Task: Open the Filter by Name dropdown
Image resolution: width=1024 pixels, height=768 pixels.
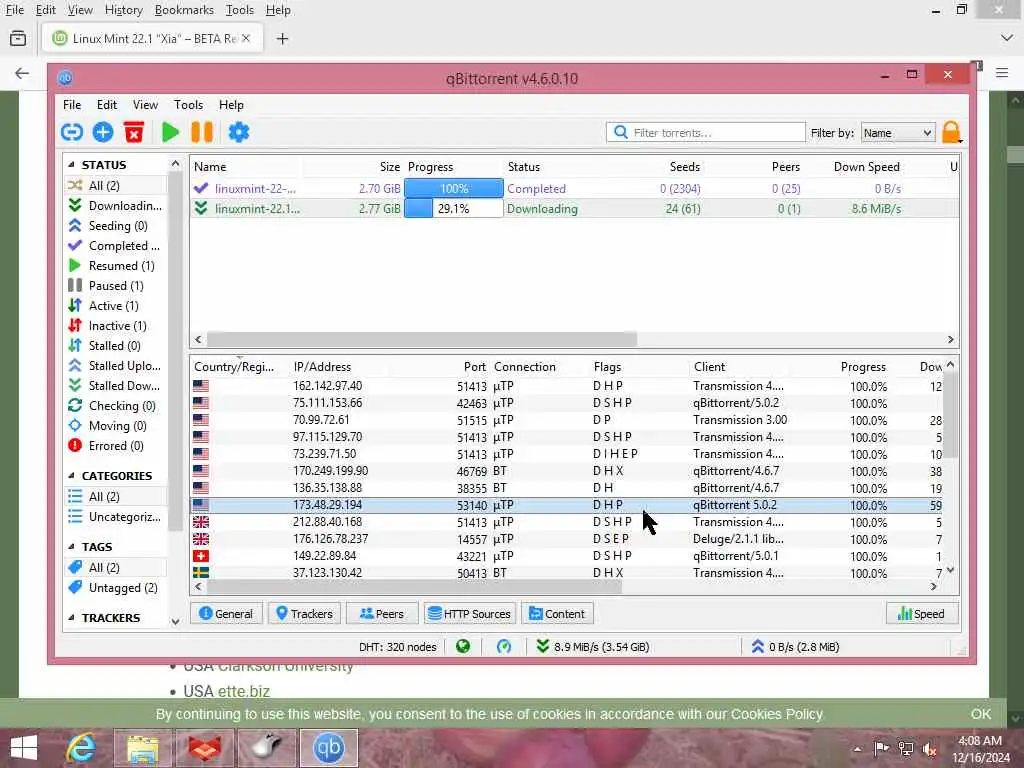Action: click(x=898, y=133)
